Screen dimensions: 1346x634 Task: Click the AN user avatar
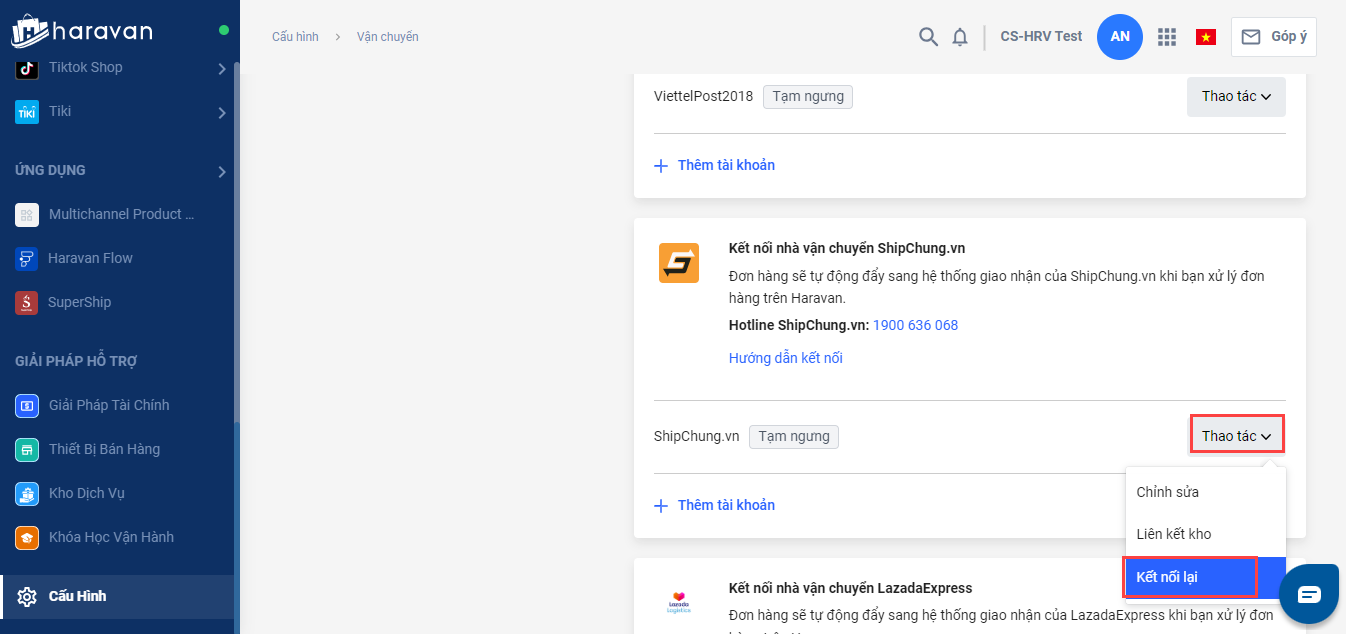pos(1120,37)
